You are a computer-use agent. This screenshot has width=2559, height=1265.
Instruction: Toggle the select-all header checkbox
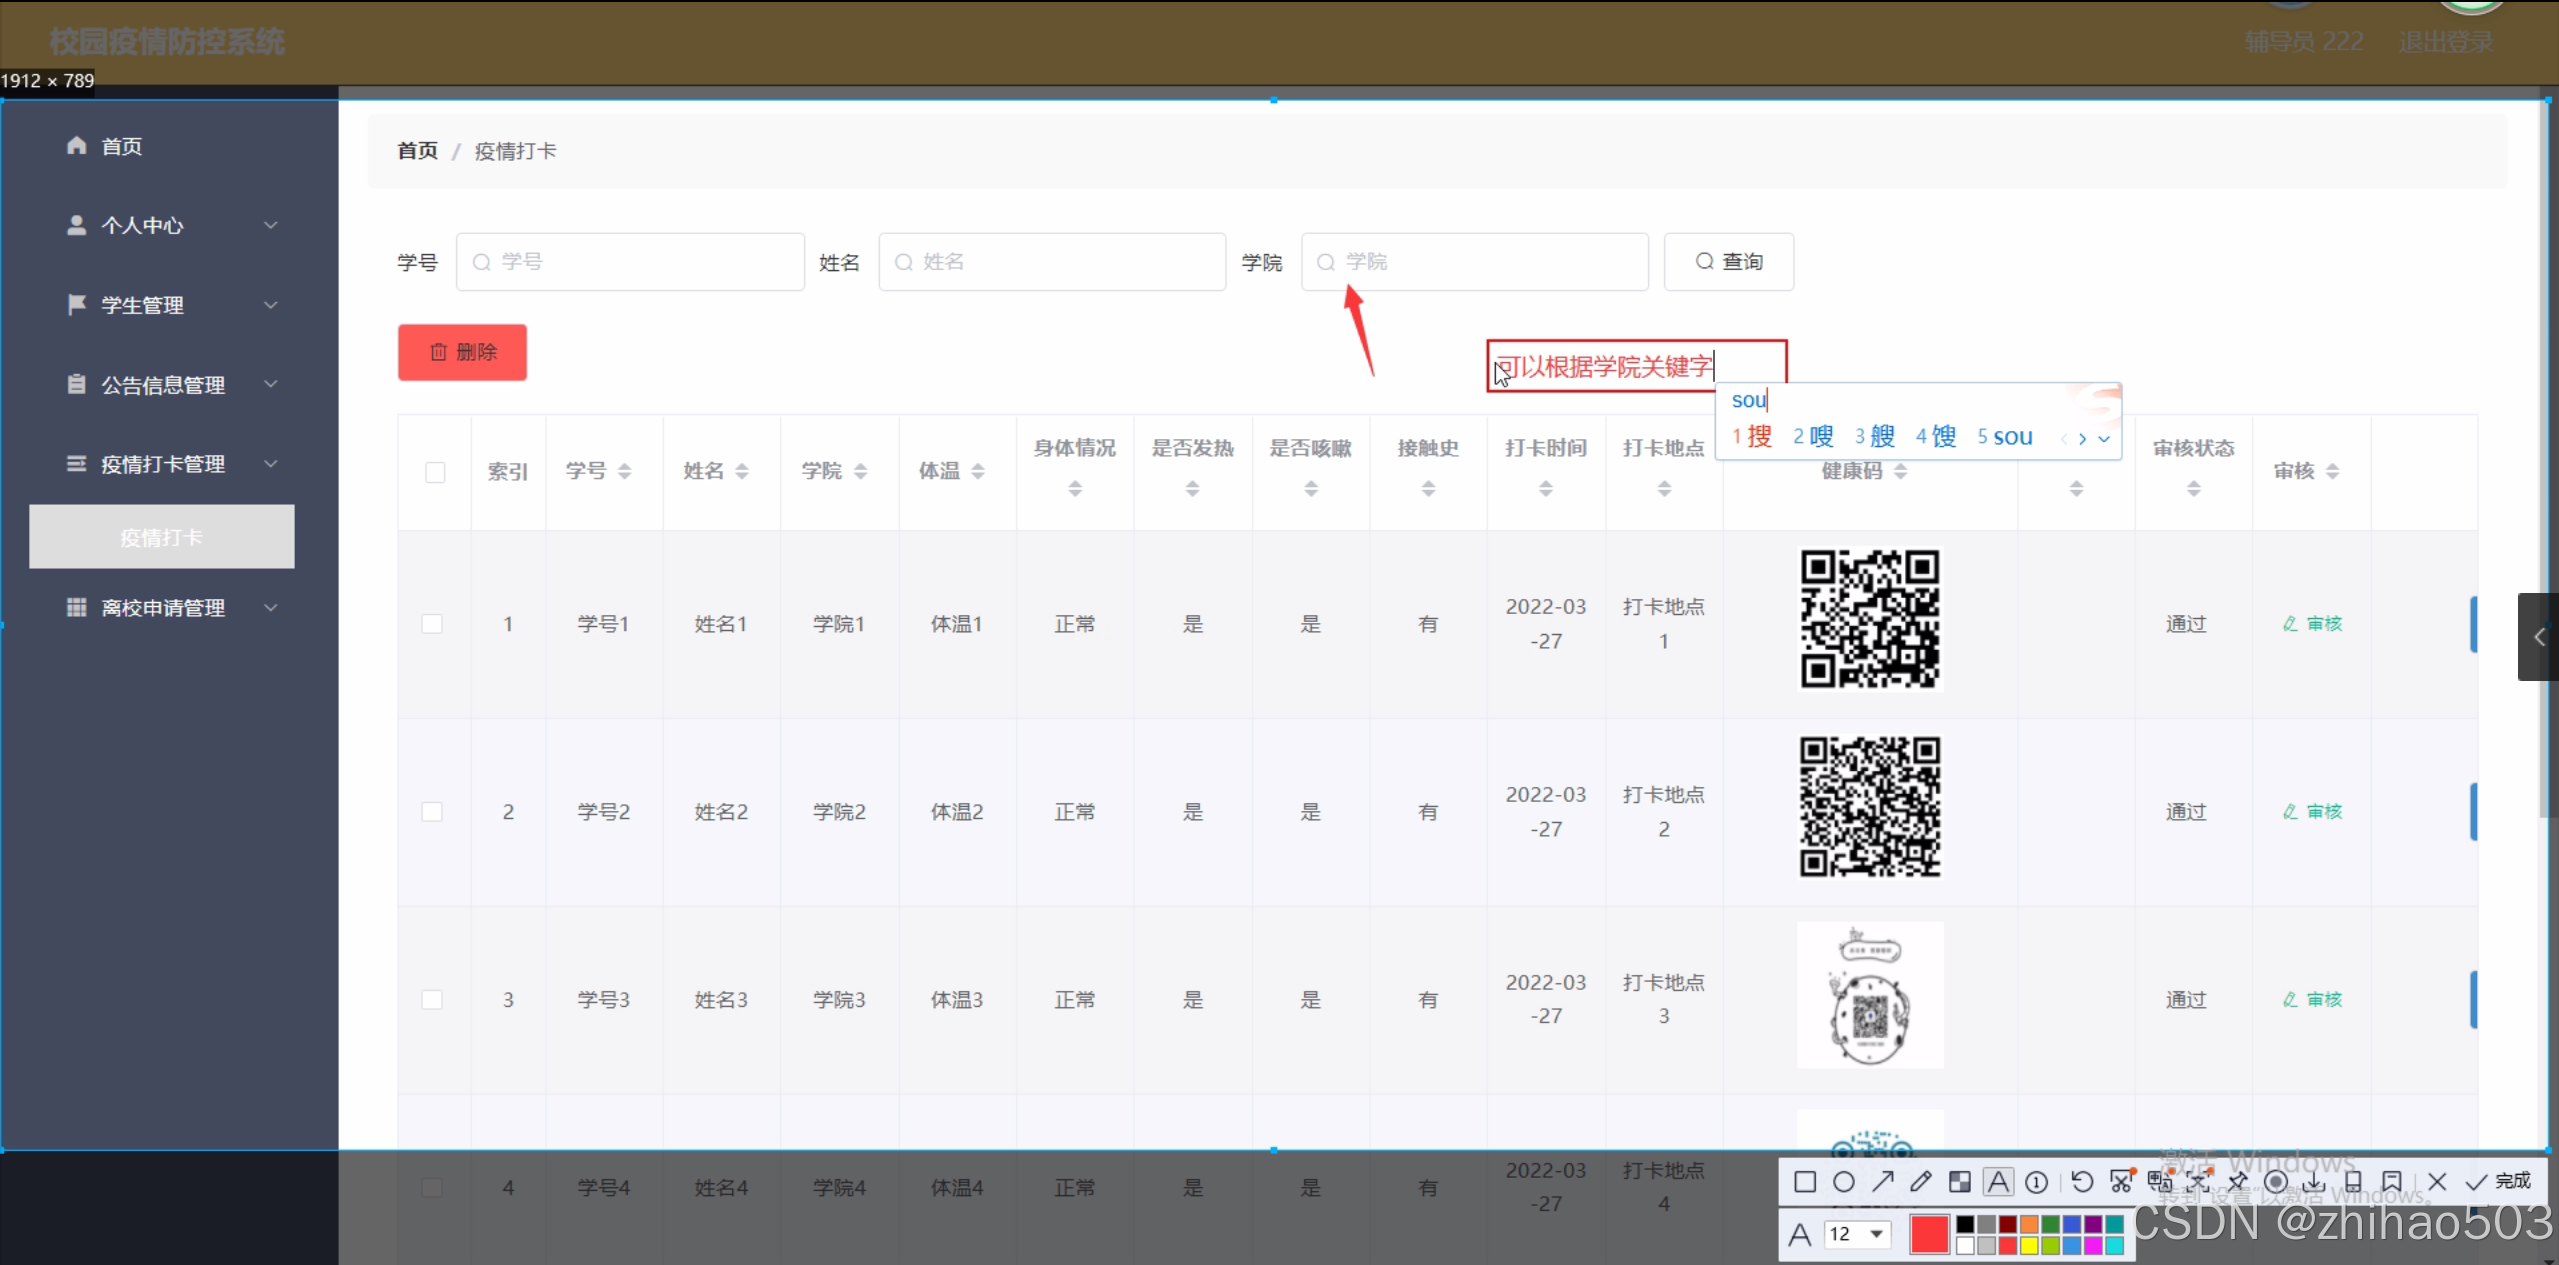pos(435,472)
